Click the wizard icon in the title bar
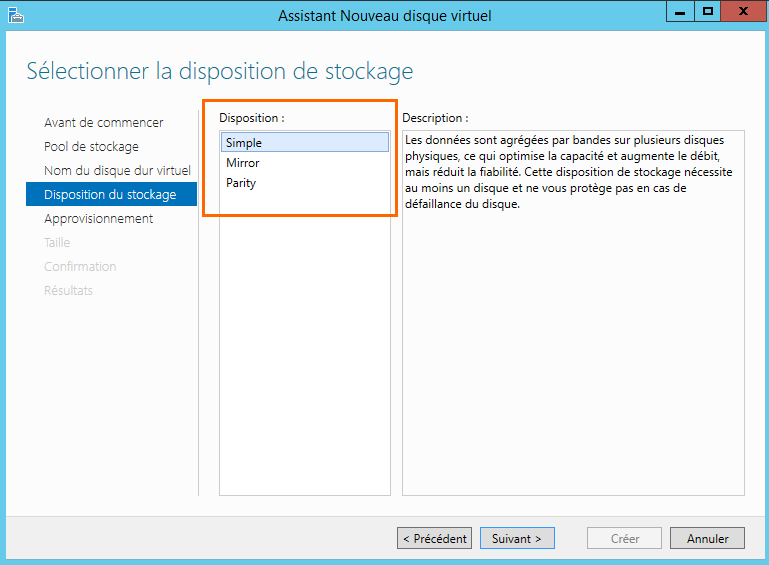 15,15
